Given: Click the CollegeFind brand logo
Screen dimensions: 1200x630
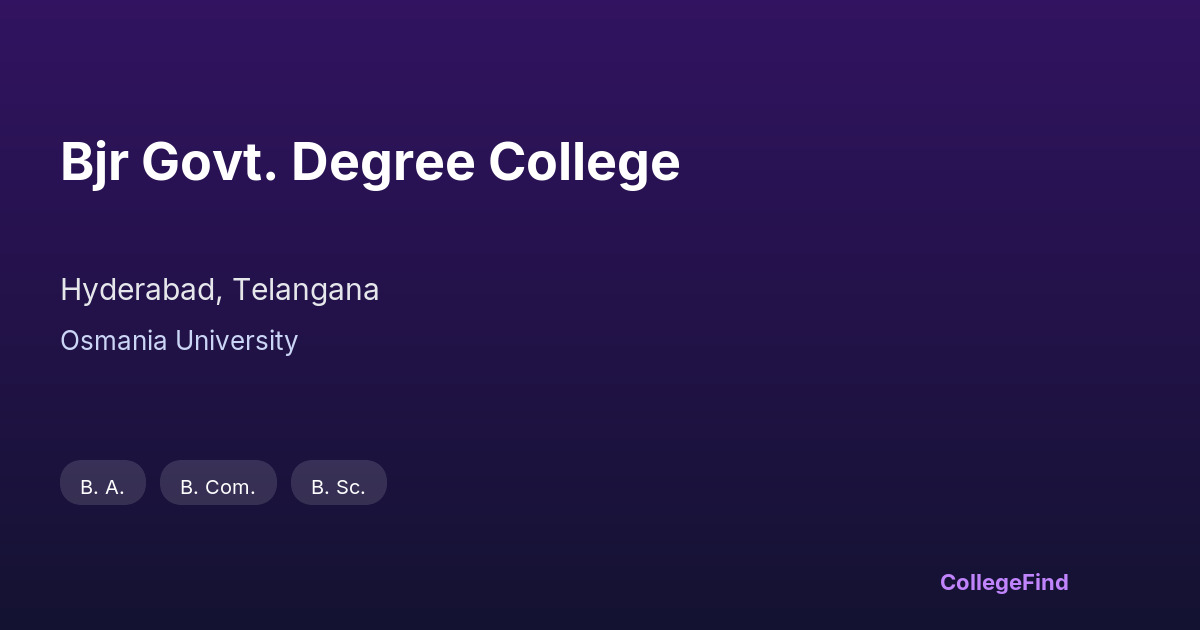Looking at the screenshot, I should [x=1003, y=582].
